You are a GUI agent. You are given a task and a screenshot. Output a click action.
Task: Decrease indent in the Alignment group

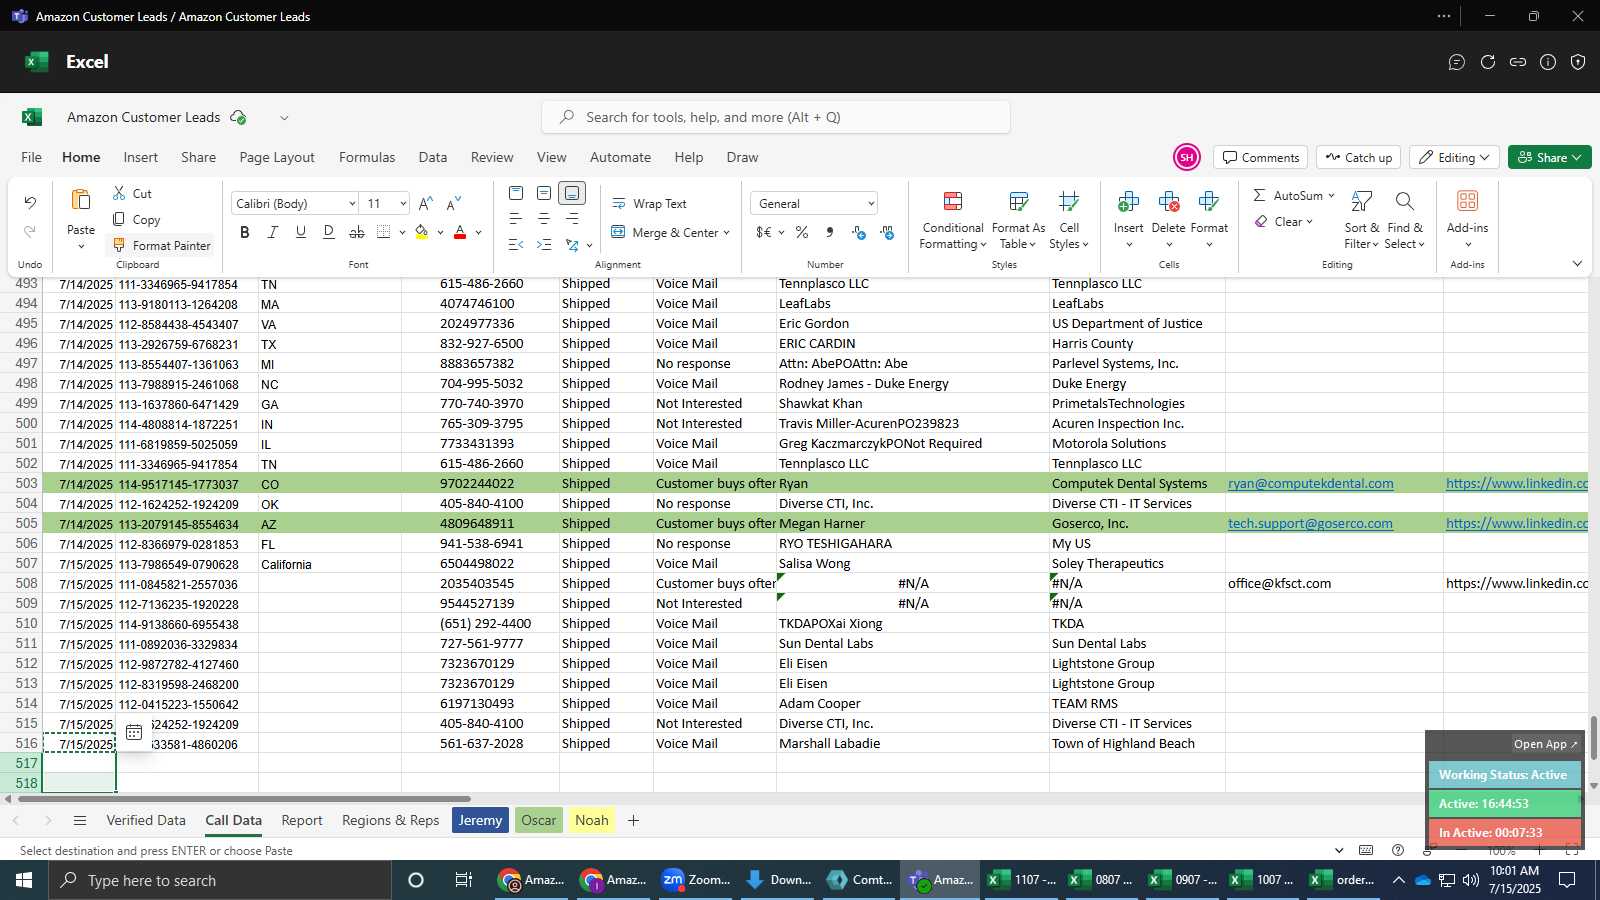click(x=516, y=245)
